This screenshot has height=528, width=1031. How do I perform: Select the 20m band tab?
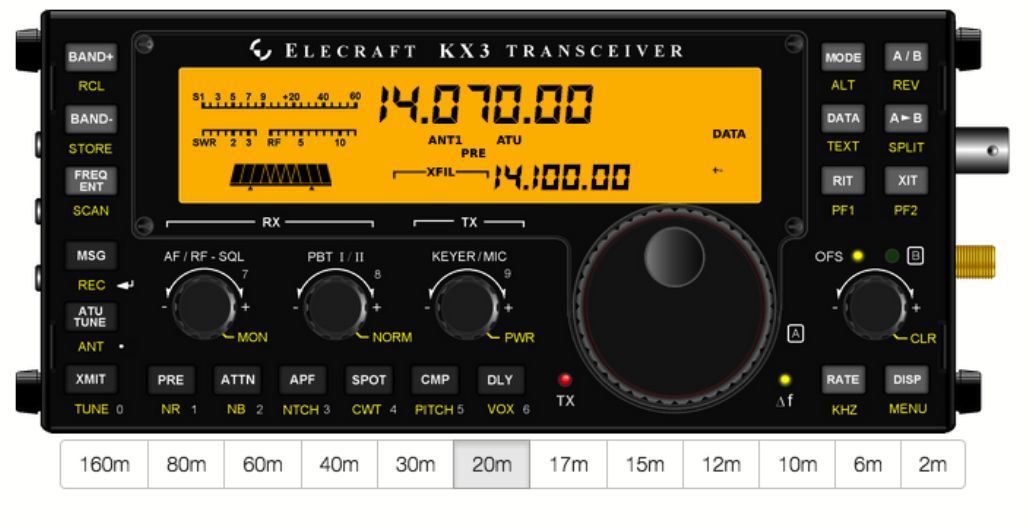pos(492,464)
